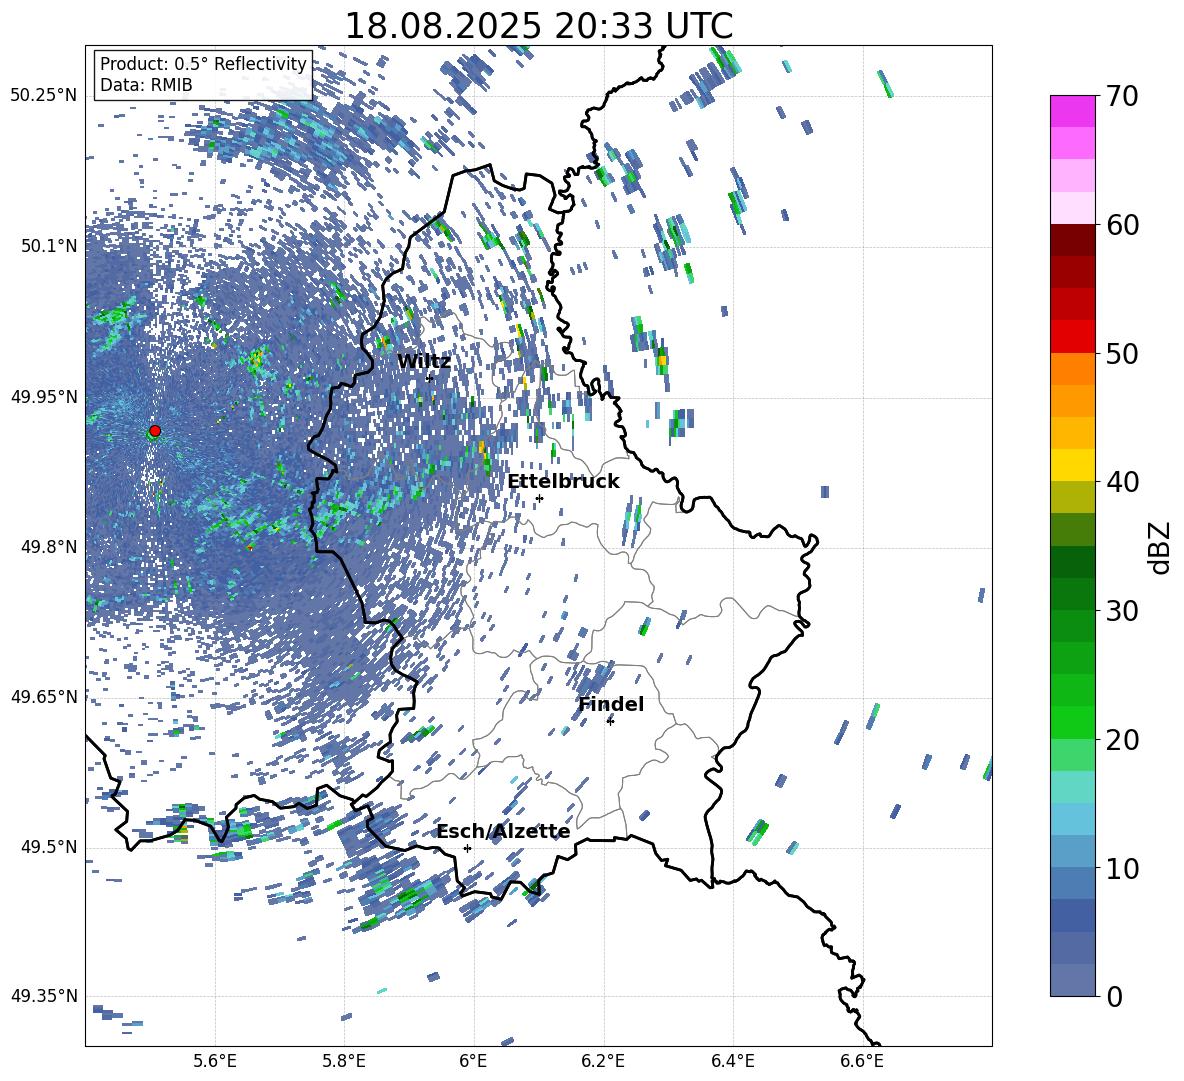
Task: Click the yellow colorbar segment at 40
Action: coord(1072,466)
